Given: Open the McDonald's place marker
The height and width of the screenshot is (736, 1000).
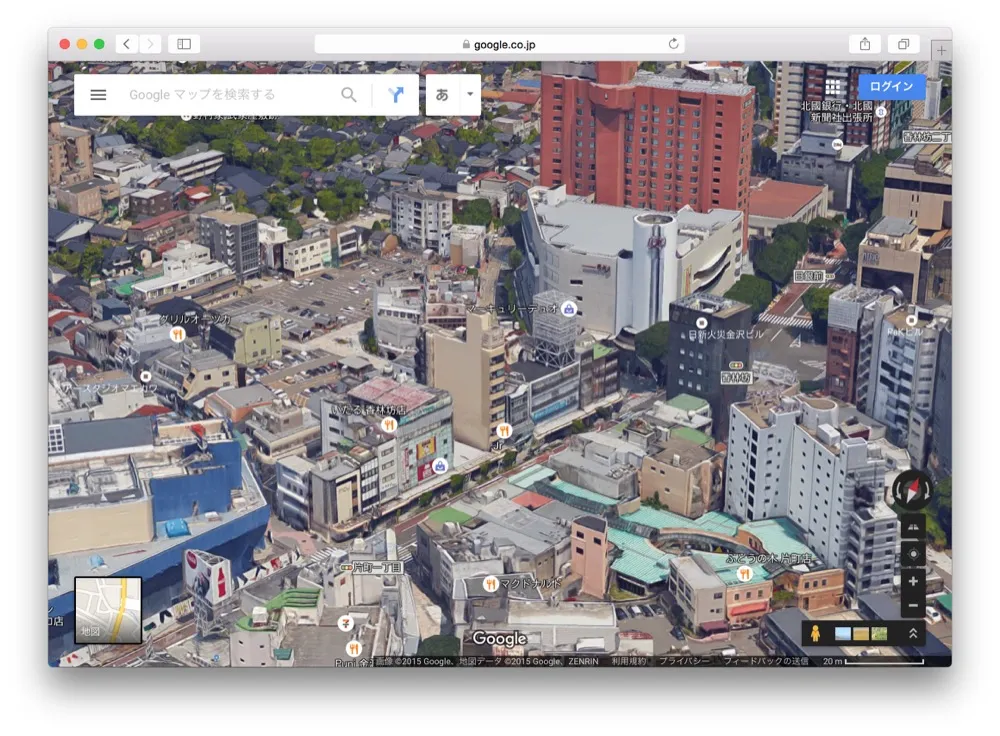Looking at the screenshot, I should pos(489,583).
